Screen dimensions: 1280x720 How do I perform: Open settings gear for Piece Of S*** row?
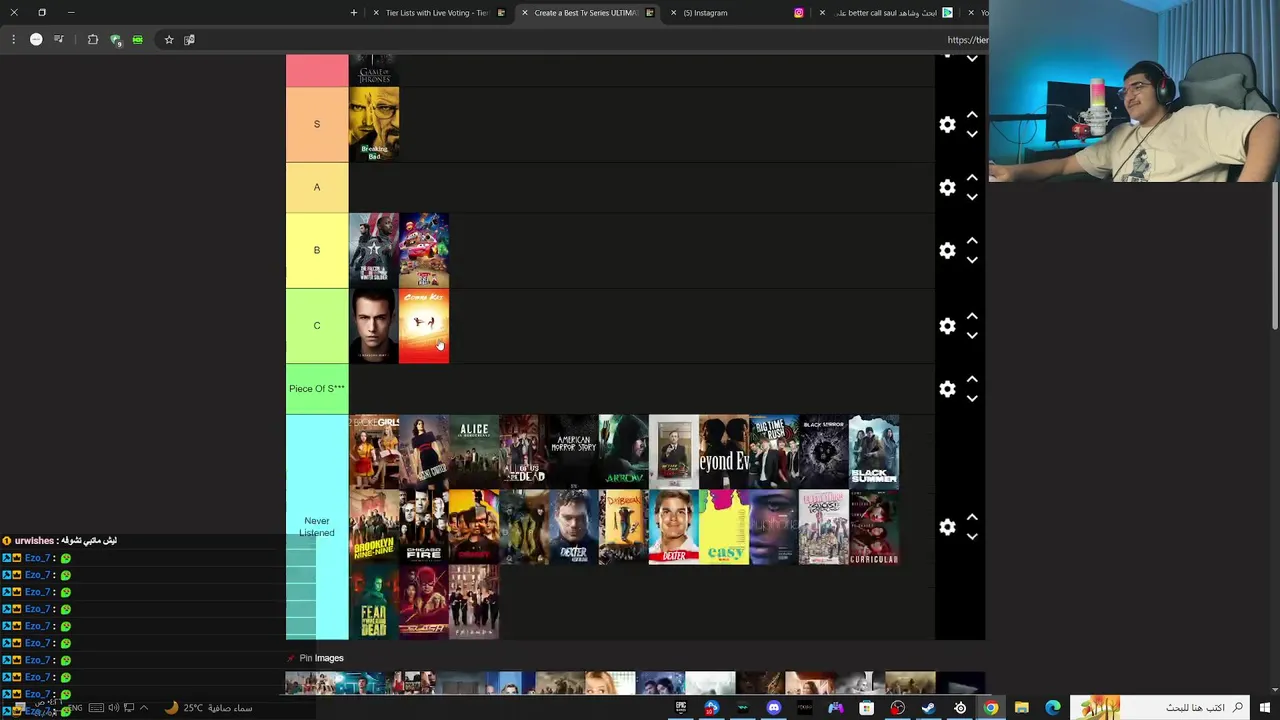(947, 389)
